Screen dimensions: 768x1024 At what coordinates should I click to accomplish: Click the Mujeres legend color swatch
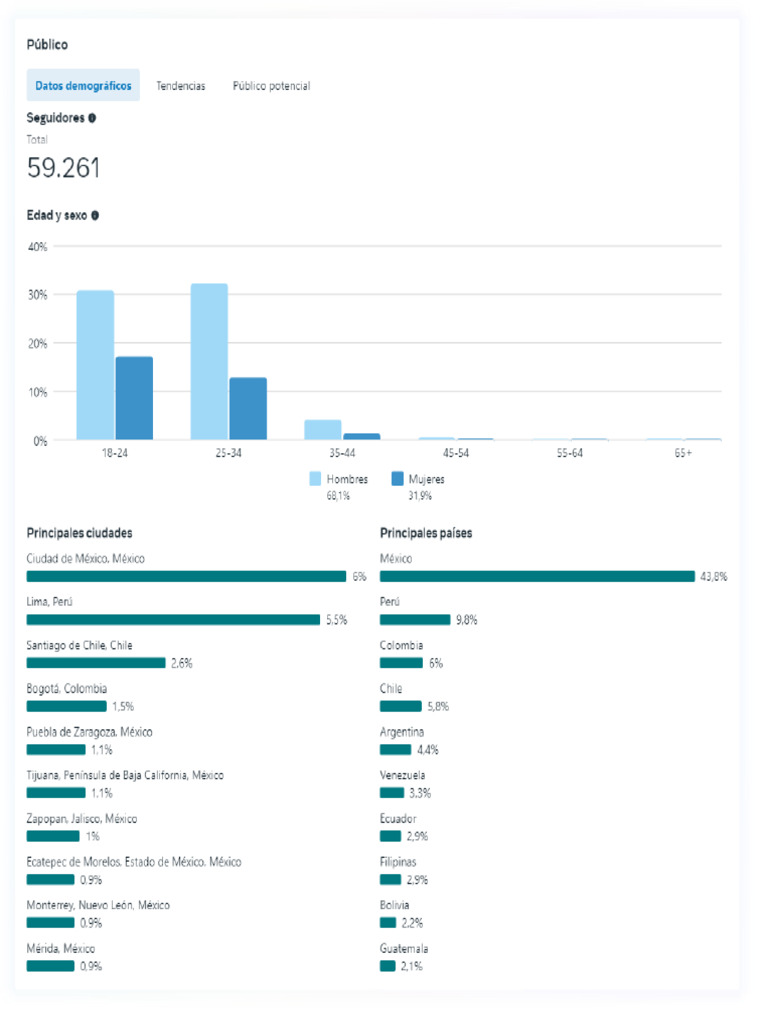[x=397, y=479]
